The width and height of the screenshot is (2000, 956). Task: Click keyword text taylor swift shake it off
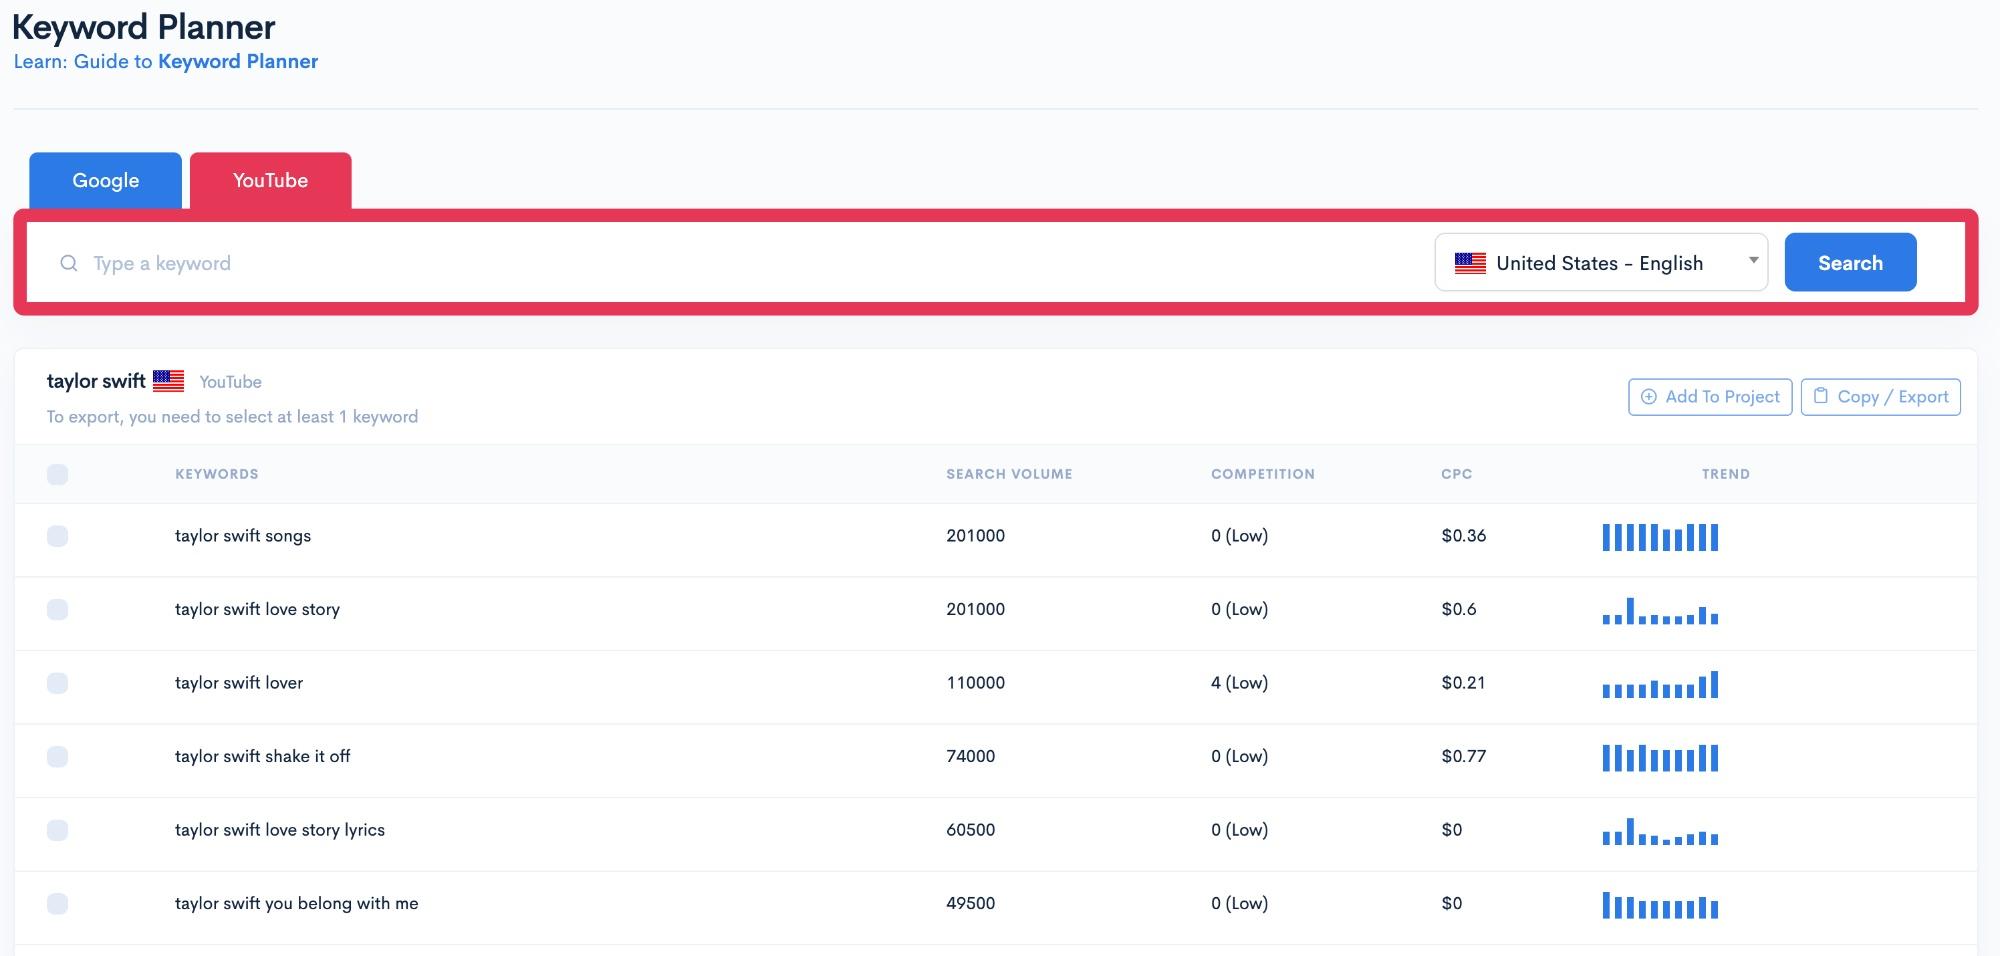[x=263, y=756]
